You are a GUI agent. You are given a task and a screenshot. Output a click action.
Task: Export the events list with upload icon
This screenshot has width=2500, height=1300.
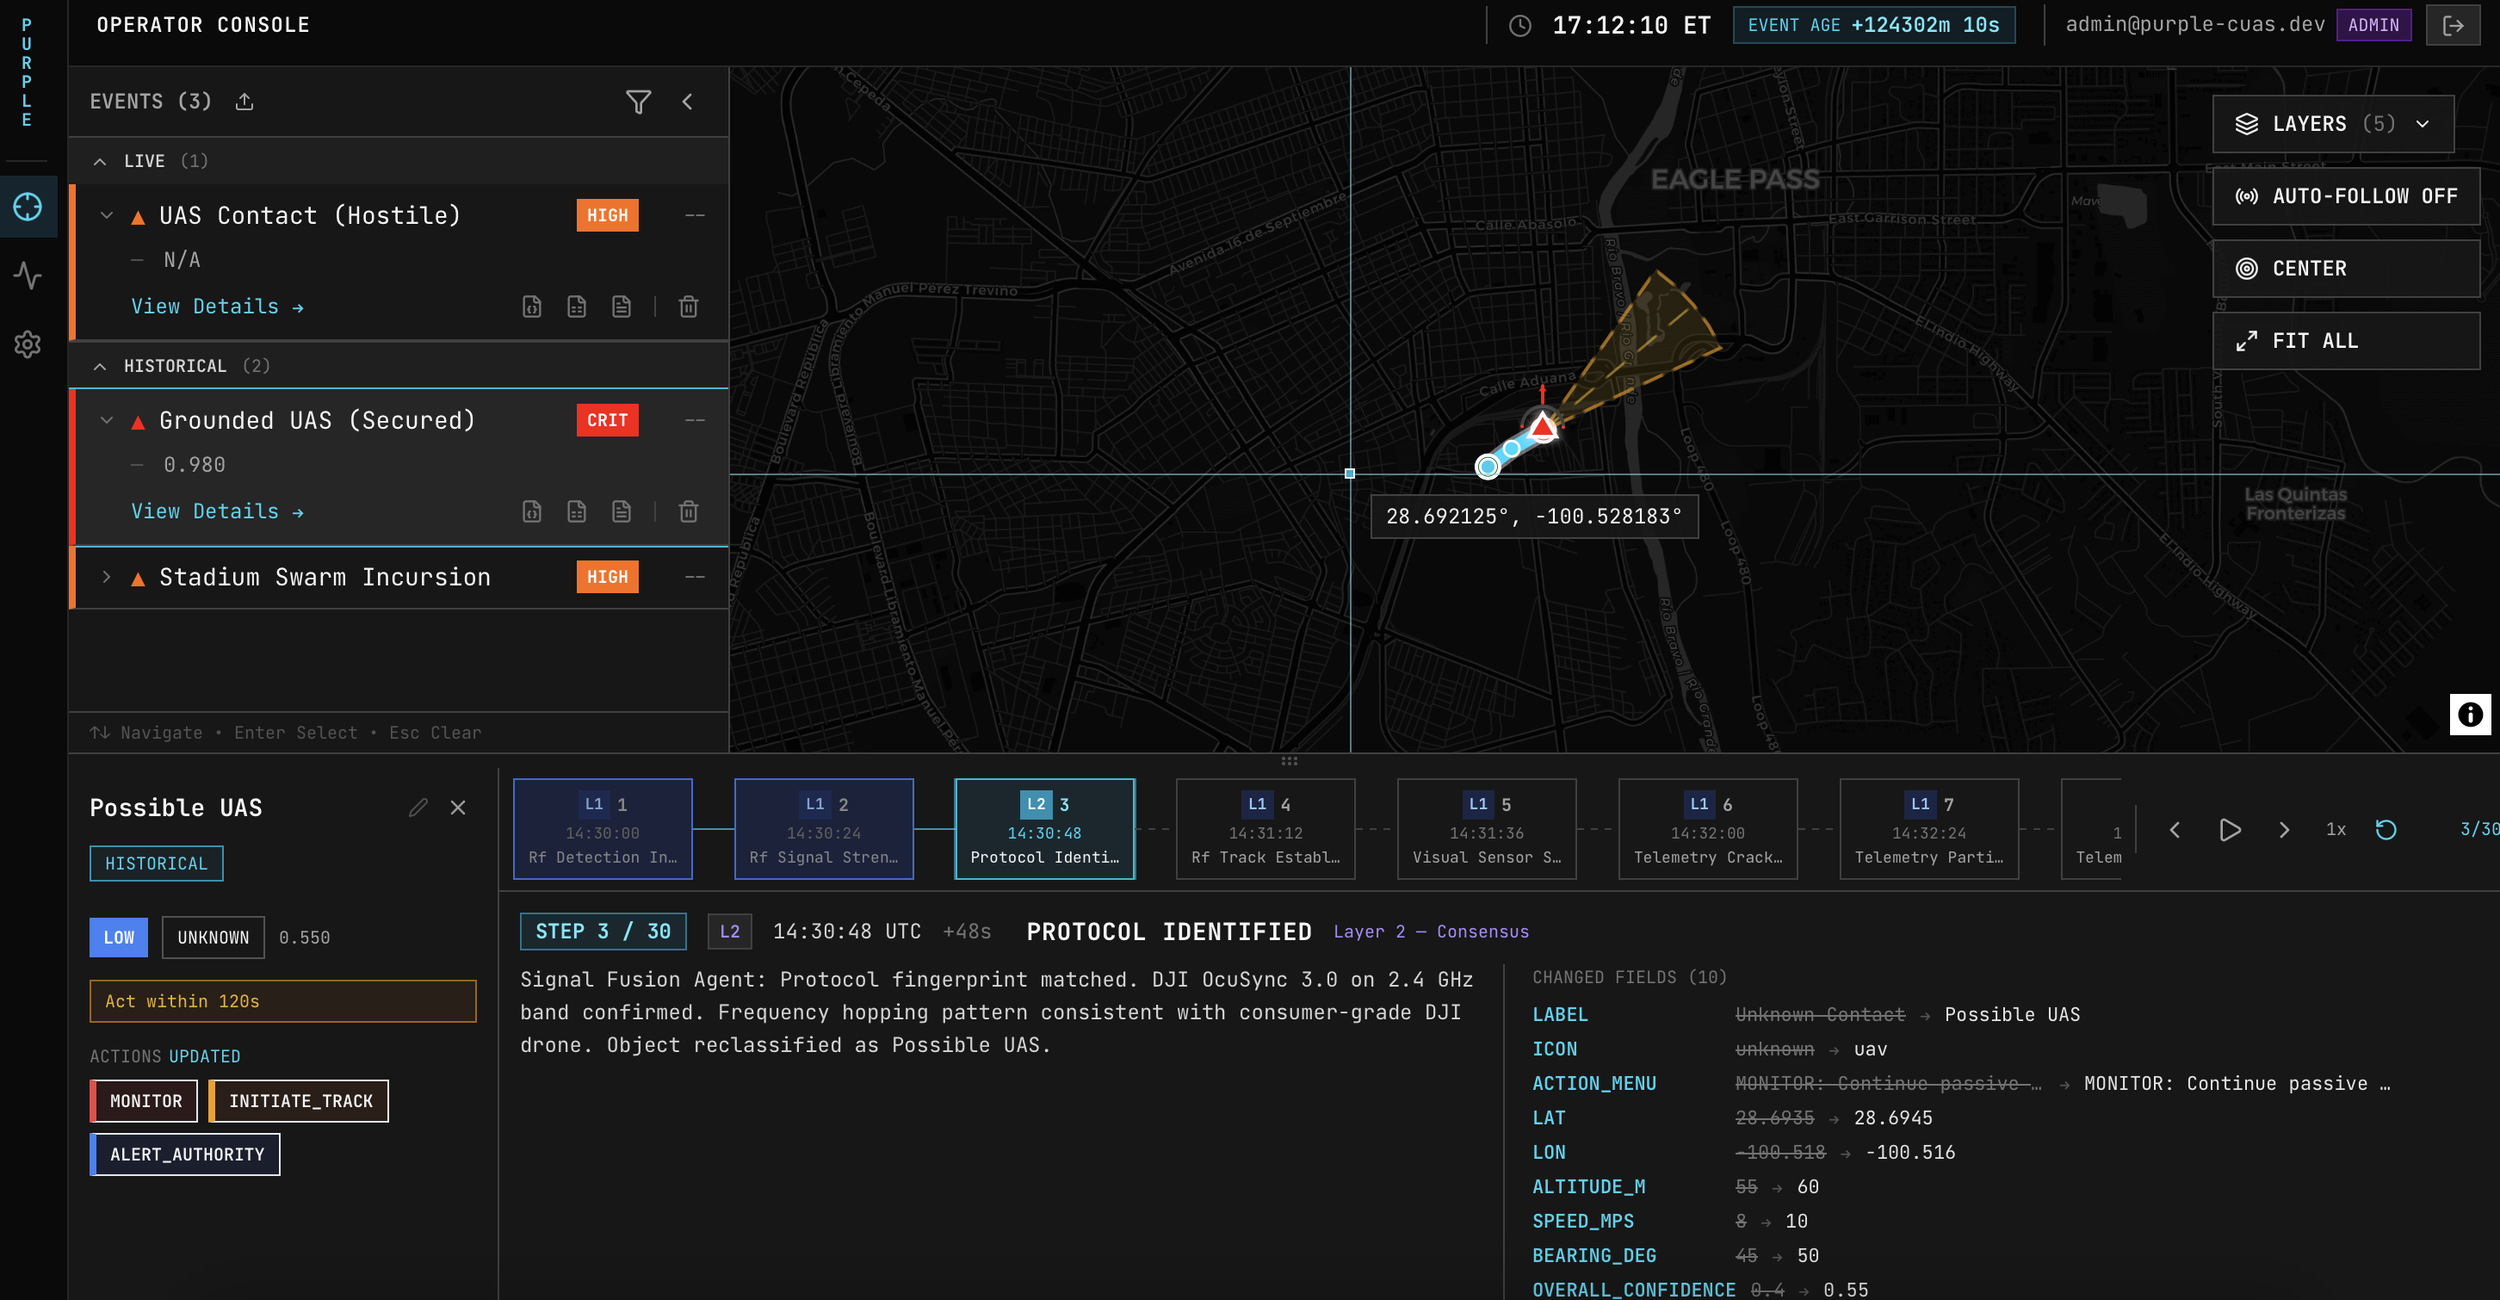(244, 102)
